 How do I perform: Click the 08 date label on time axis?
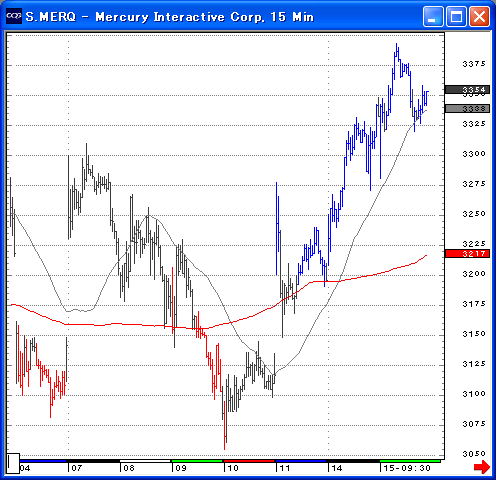tap(129, 468)
